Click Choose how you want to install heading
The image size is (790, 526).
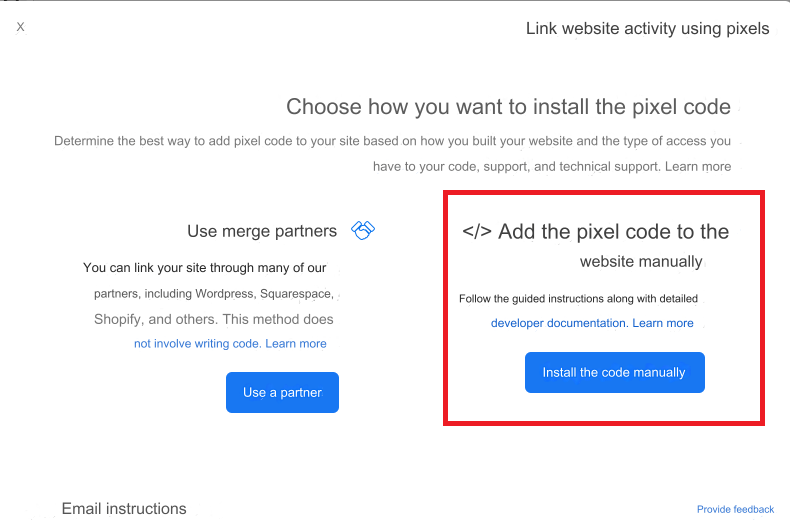pos(508,107)
